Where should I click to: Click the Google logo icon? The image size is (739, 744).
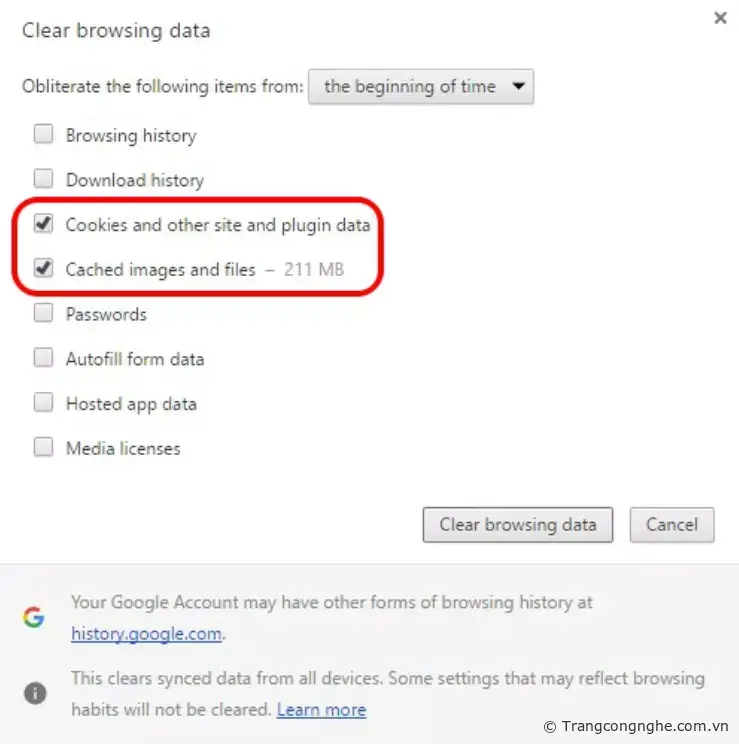pos(34,617)
